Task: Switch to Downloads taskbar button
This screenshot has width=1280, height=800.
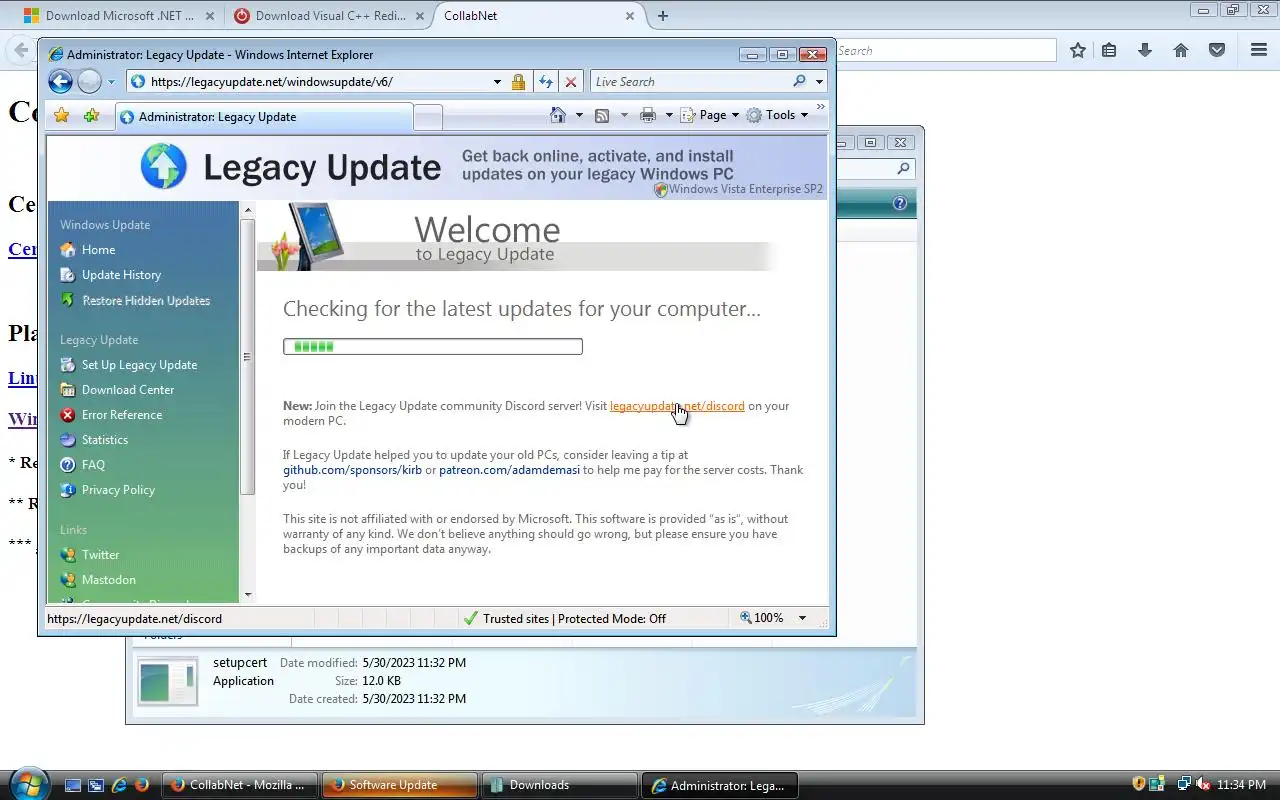Action: [558, 785]
